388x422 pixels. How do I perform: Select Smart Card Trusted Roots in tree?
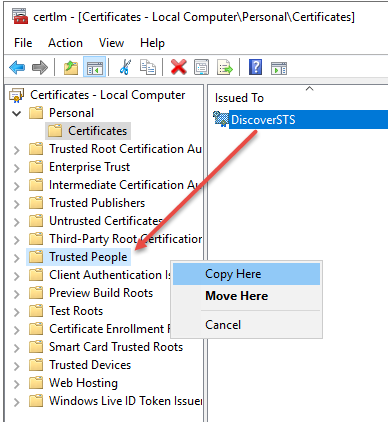116,347
